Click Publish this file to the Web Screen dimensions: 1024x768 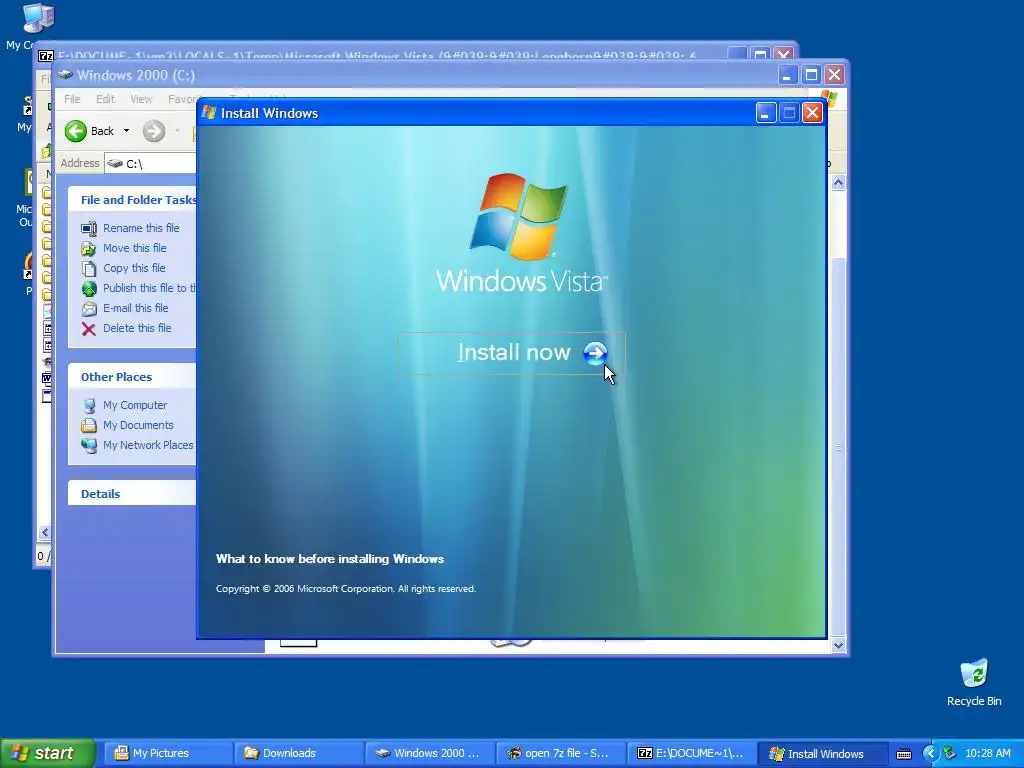[x=149, y=288]
